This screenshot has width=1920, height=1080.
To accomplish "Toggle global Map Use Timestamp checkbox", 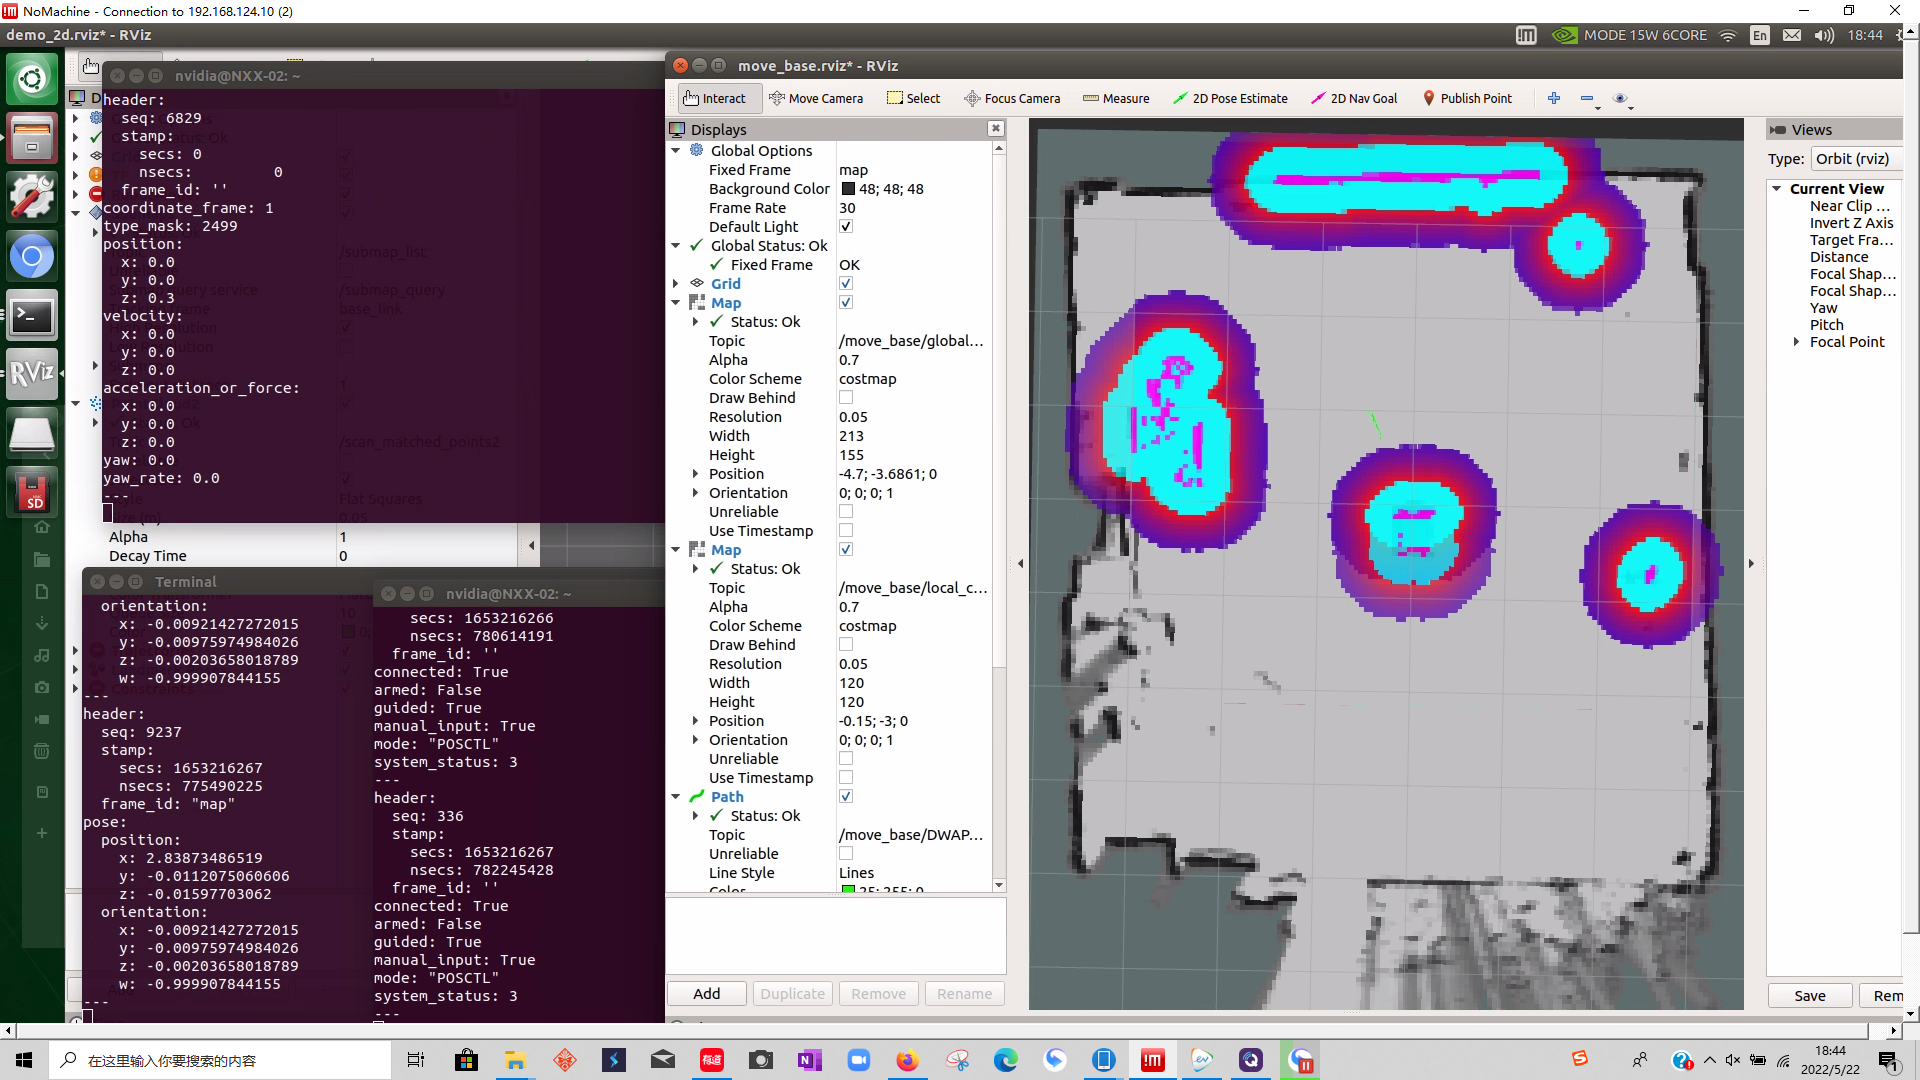I will point(846,531).
